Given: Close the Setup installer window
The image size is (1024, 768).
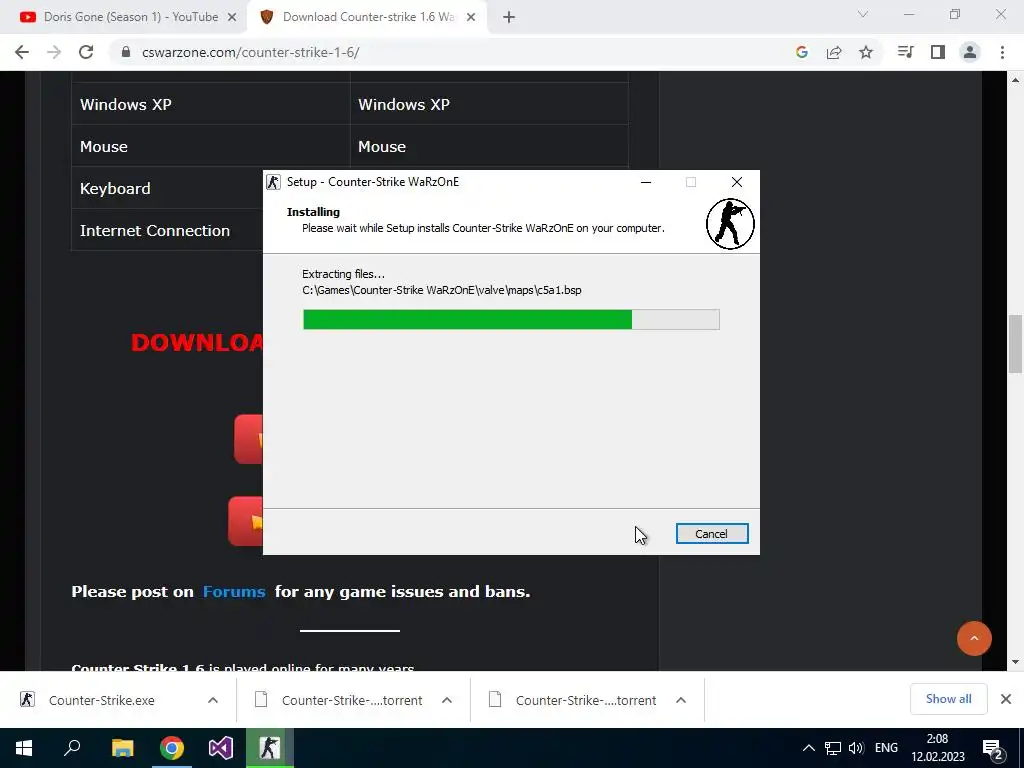Looking at the screenshot, I should 737,182.
